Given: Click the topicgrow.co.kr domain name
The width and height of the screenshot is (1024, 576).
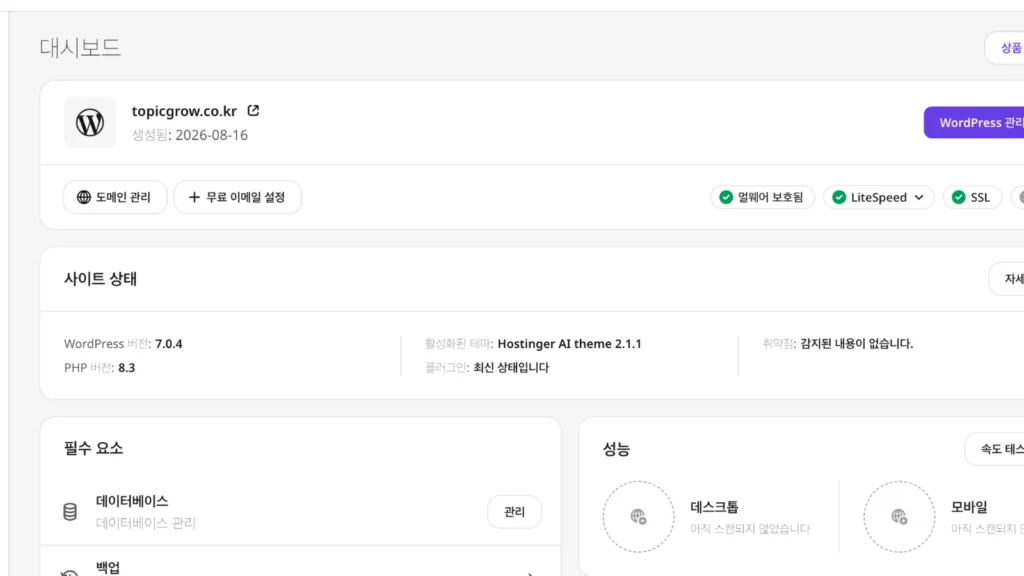Looking at the screenshot, I should pos(184,111).
